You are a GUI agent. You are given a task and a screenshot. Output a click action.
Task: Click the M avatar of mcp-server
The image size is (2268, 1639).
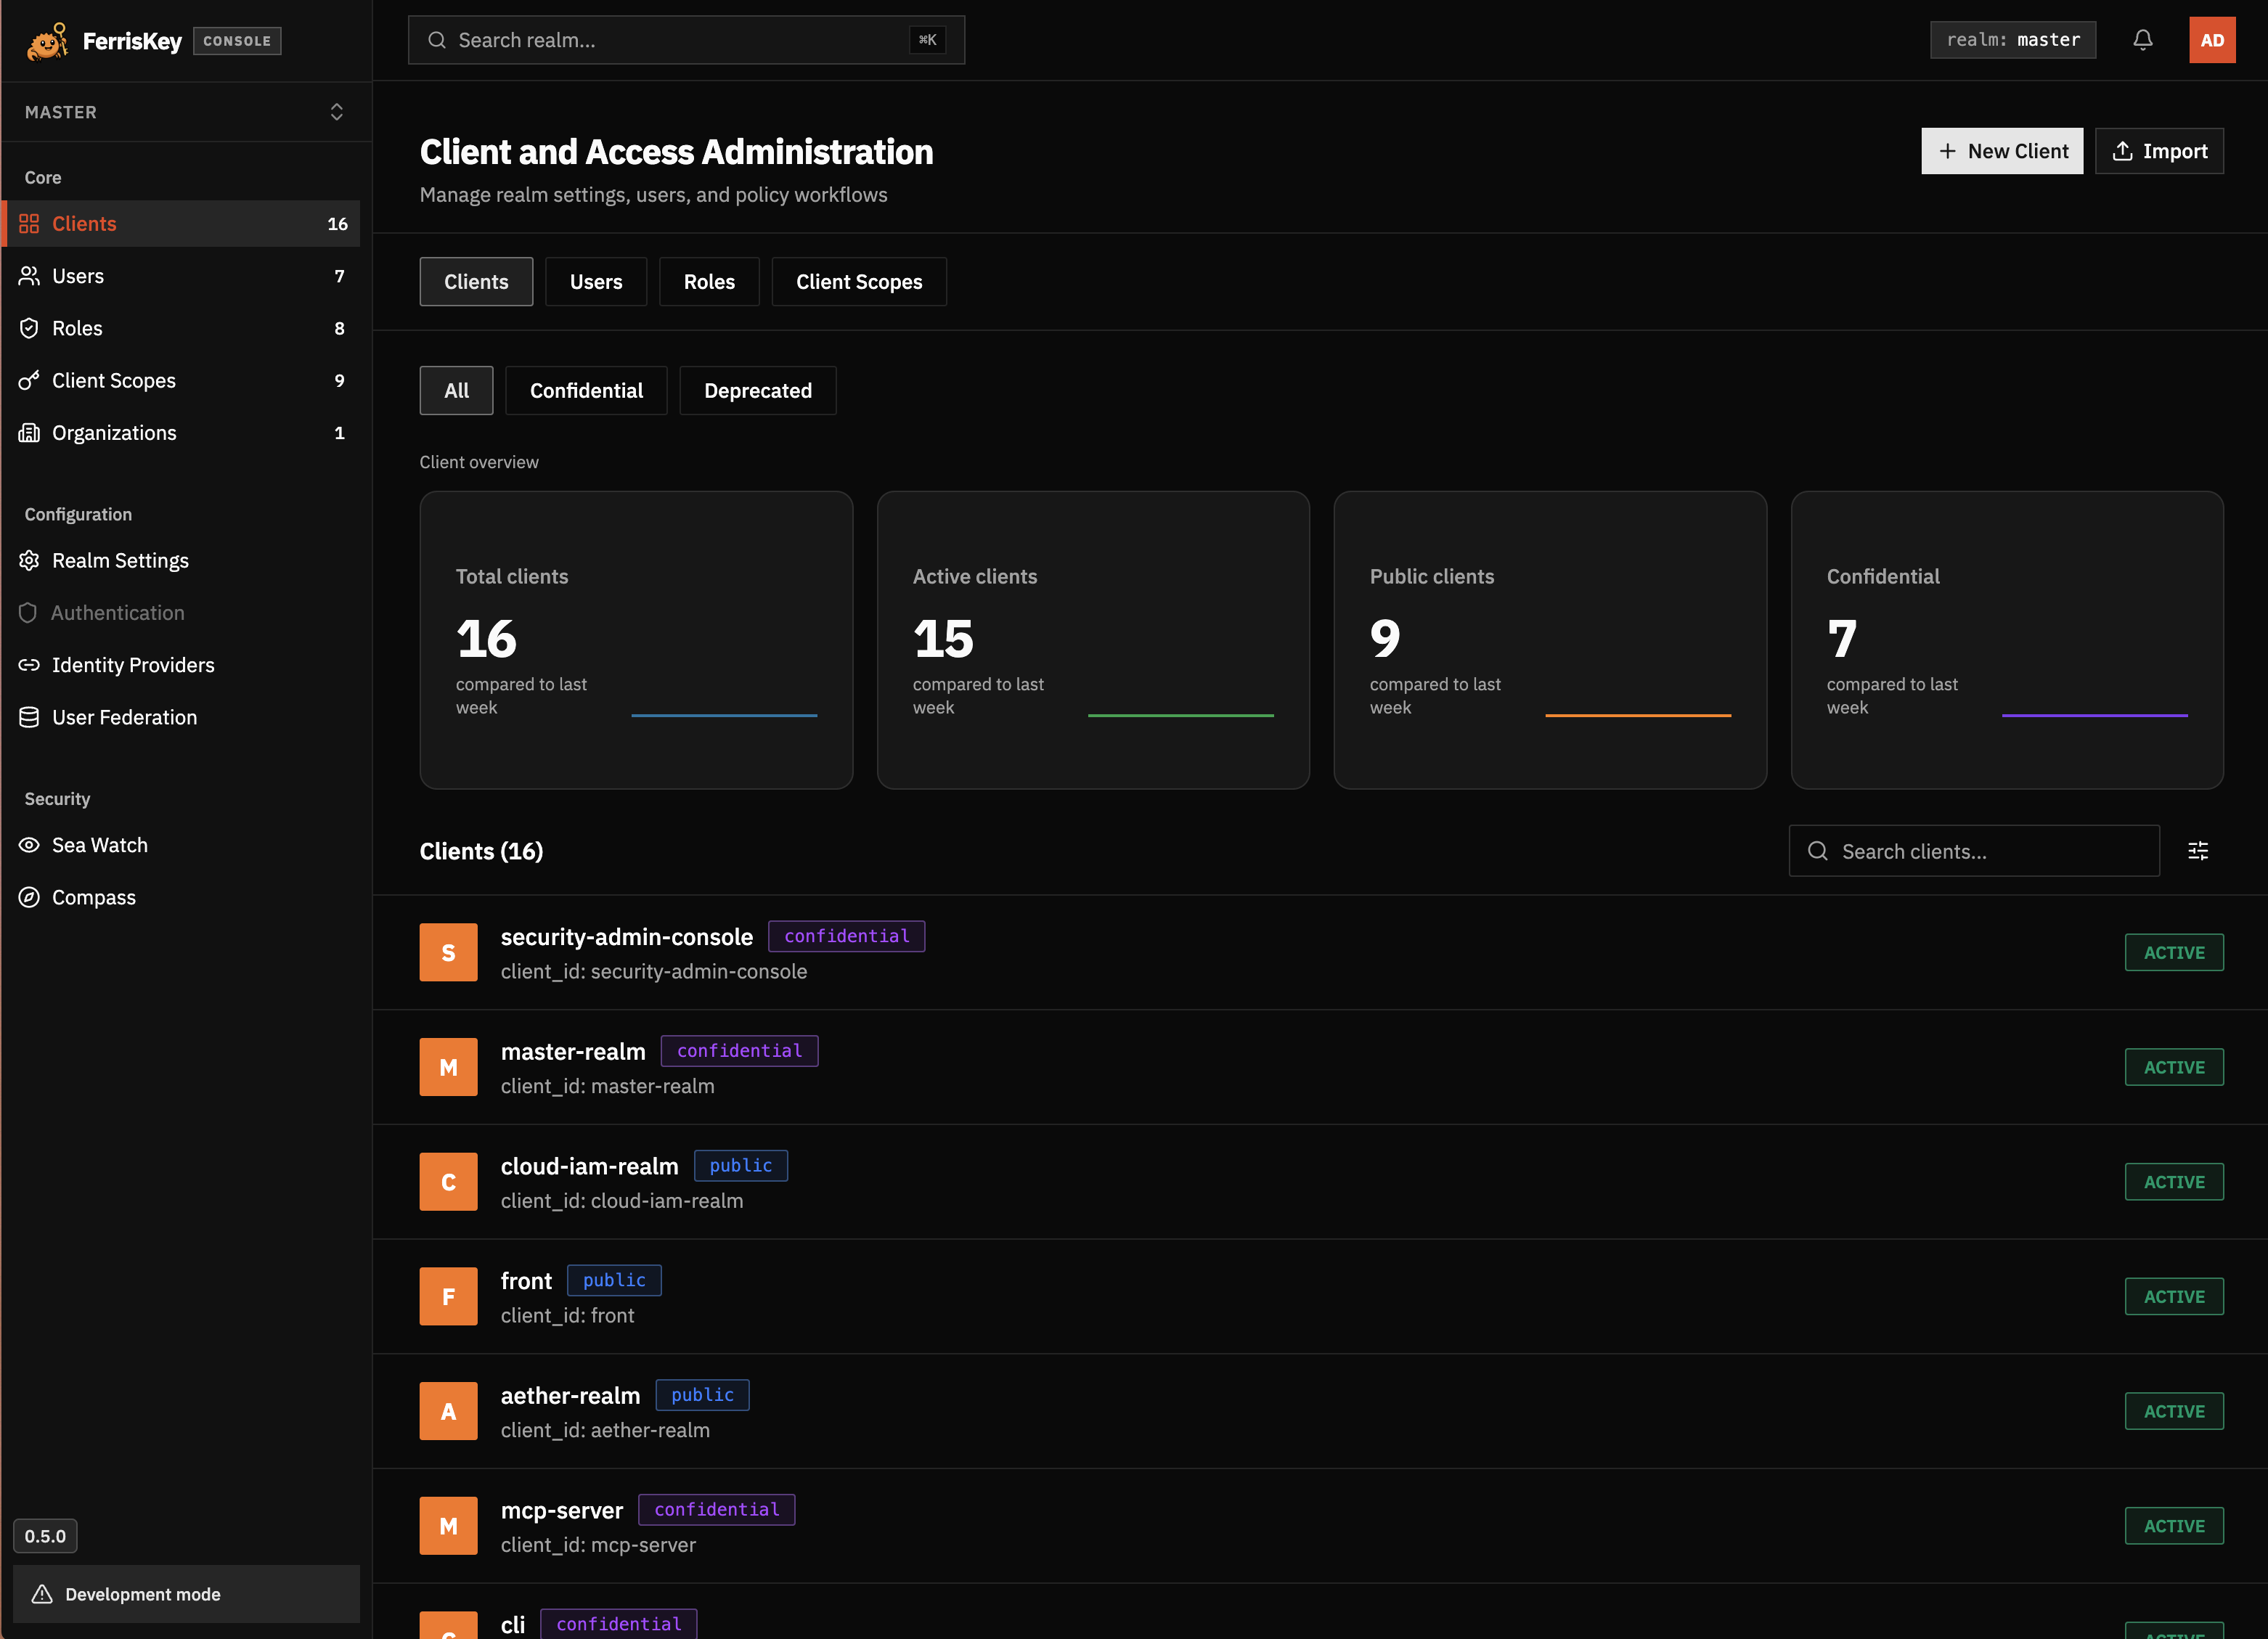tap(448, 1526)
